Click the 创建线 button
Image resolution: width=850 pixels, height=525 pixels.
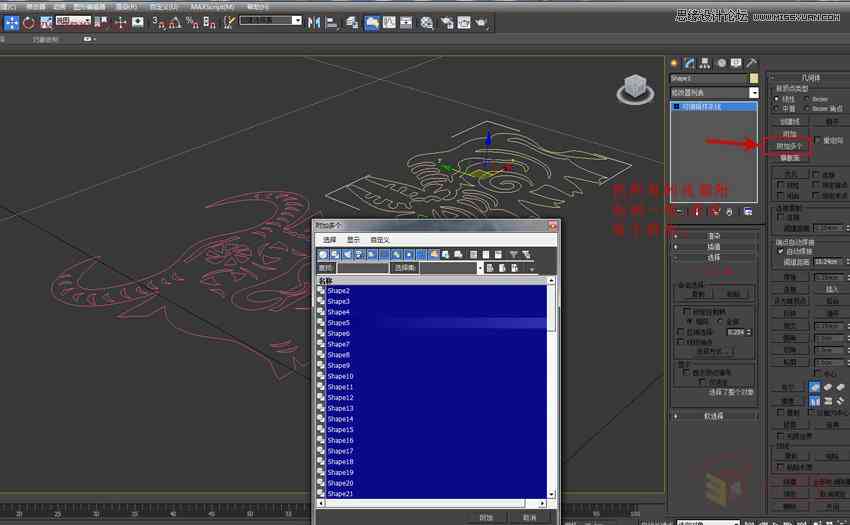coord(789,122)
